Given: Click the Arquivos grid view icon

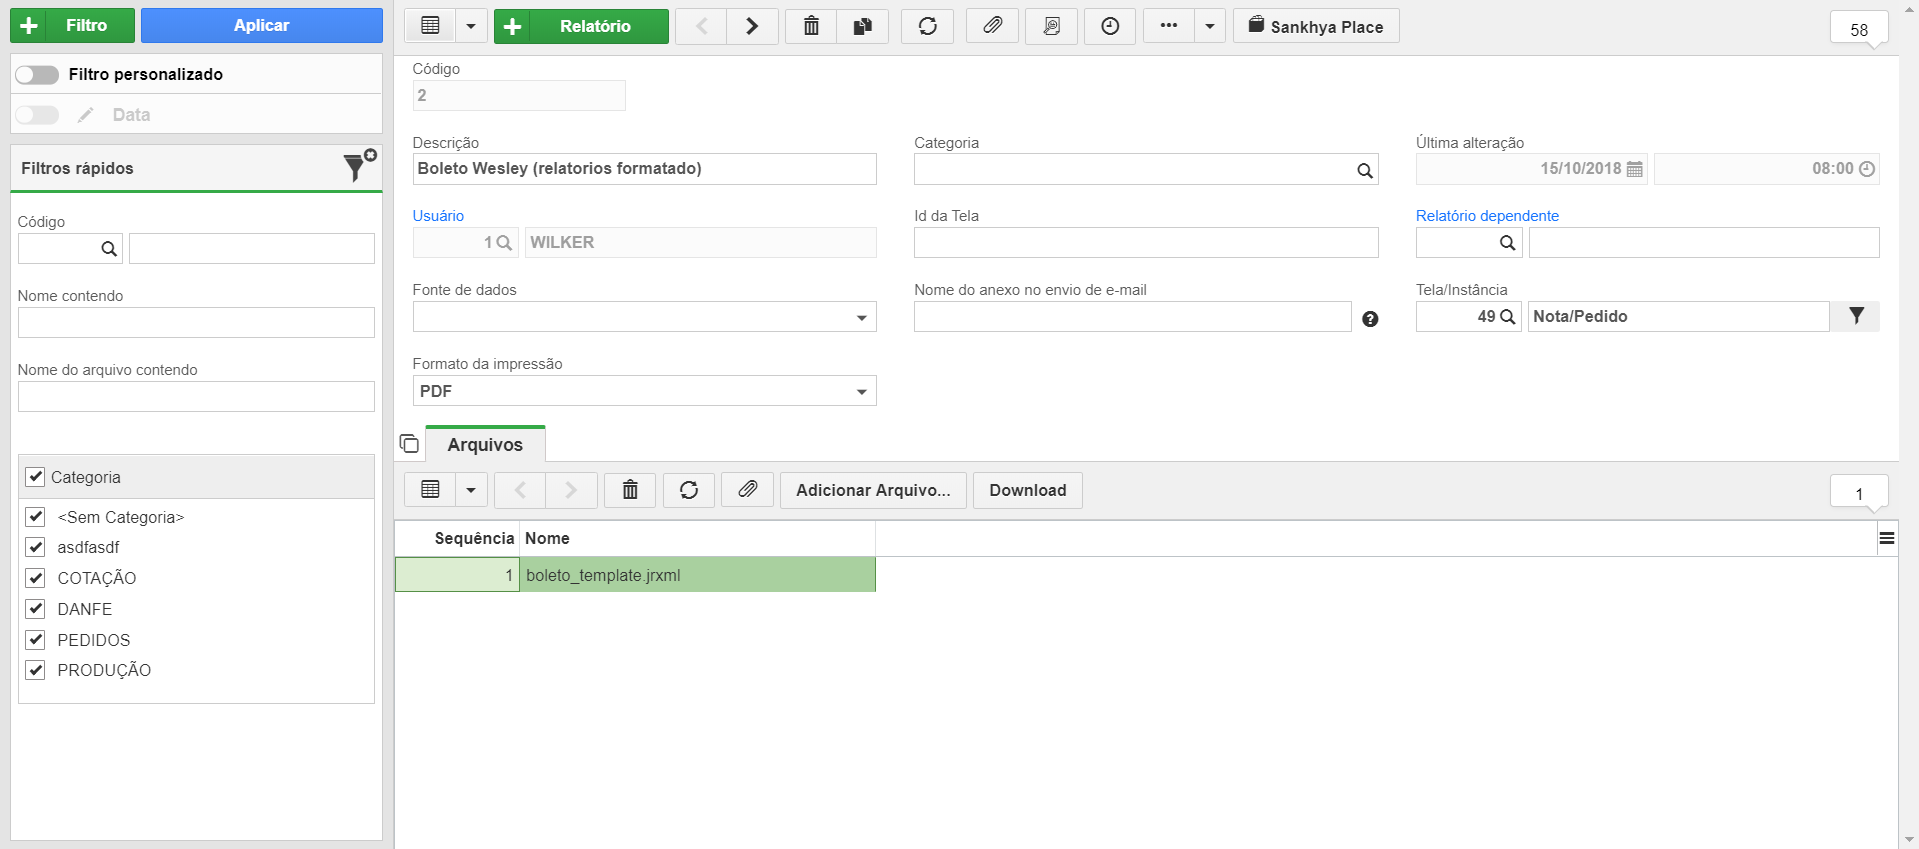Looking at the screenshot, I should (431, 490).
